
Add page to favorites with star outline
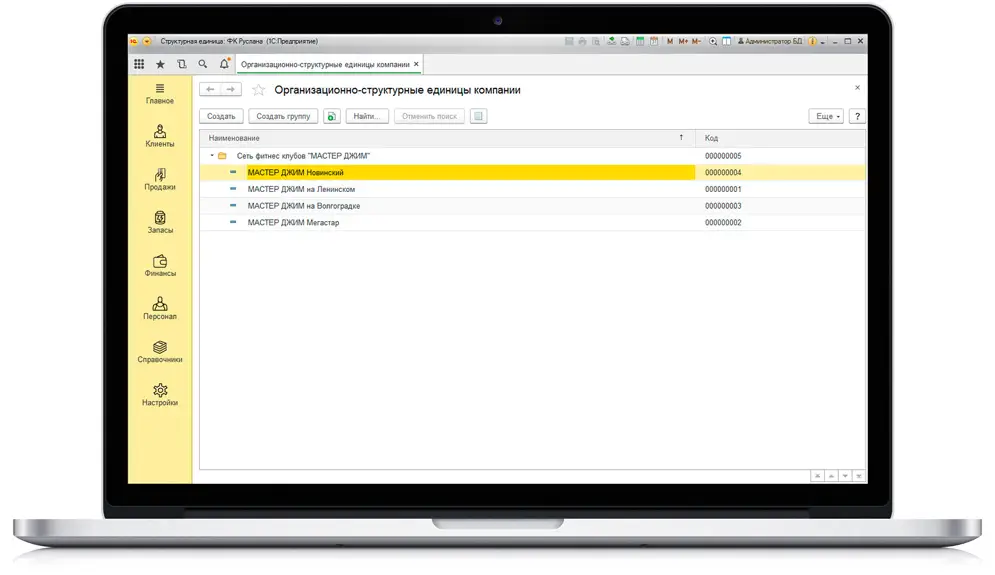[258, 90]
